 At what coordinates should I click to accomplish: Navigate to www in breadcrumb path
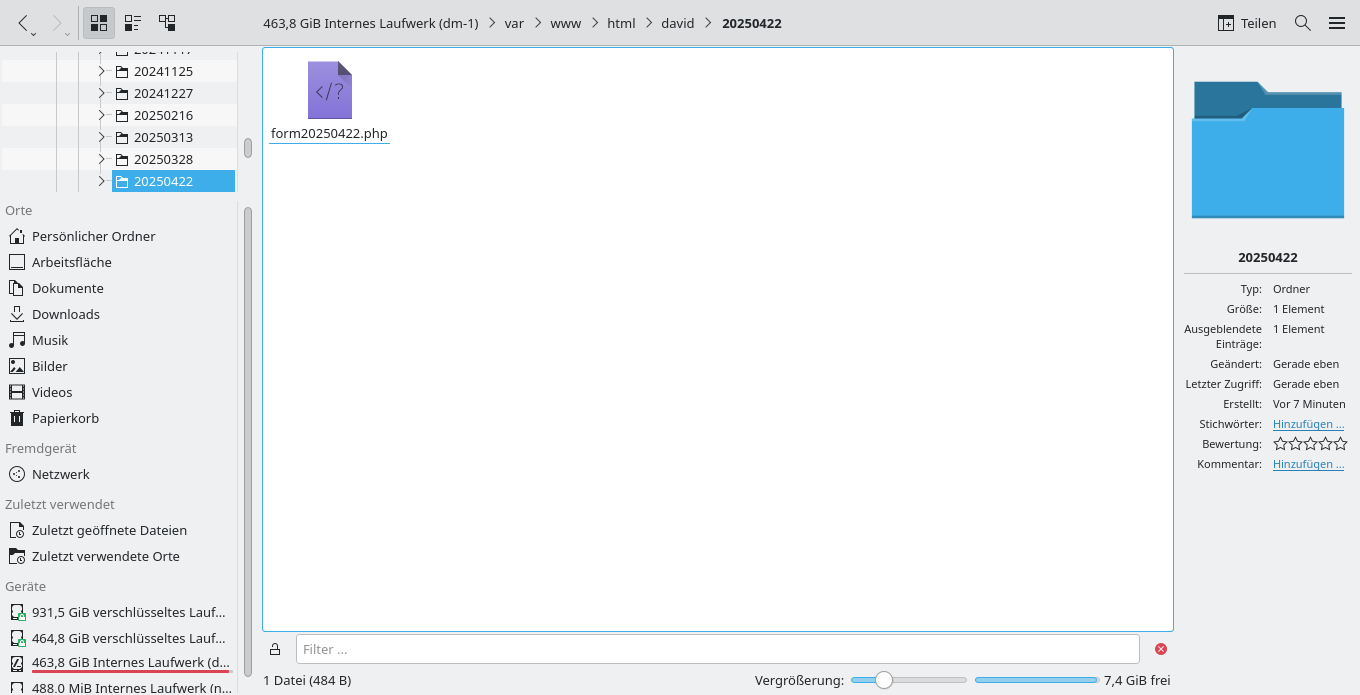[565, 23]
